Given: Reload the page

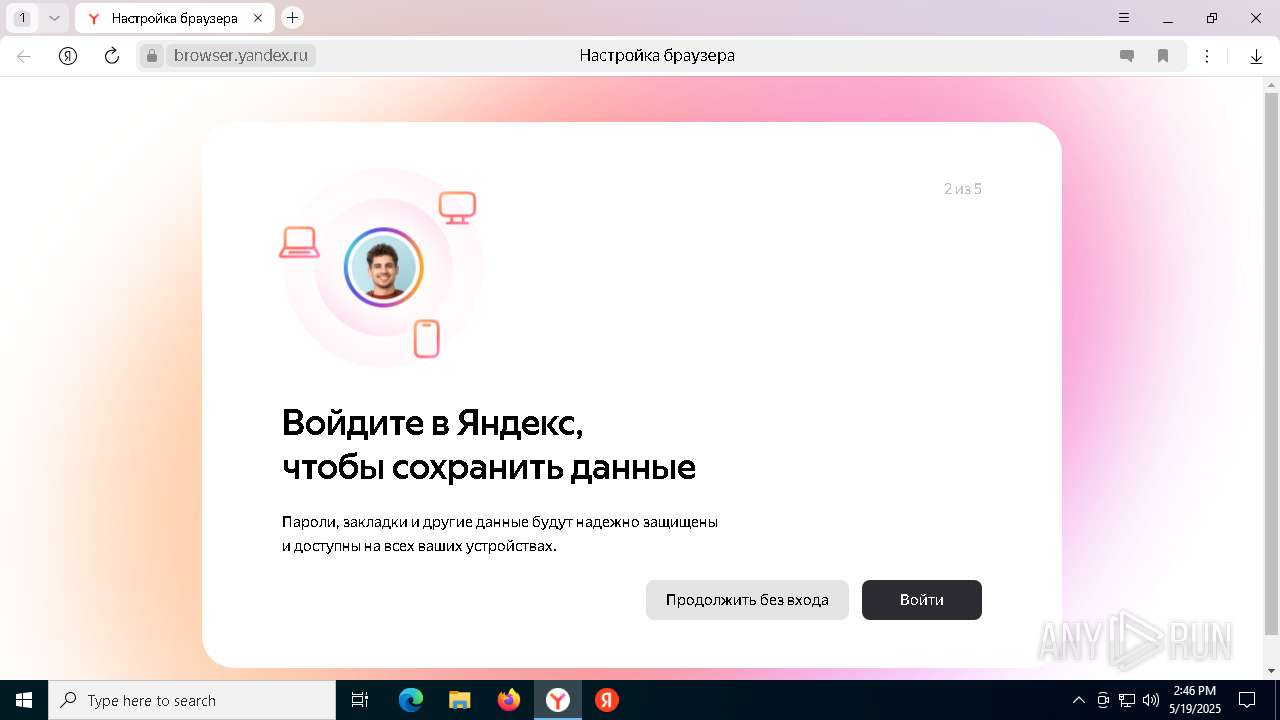Looking at the screenshot, I should 112,56.
